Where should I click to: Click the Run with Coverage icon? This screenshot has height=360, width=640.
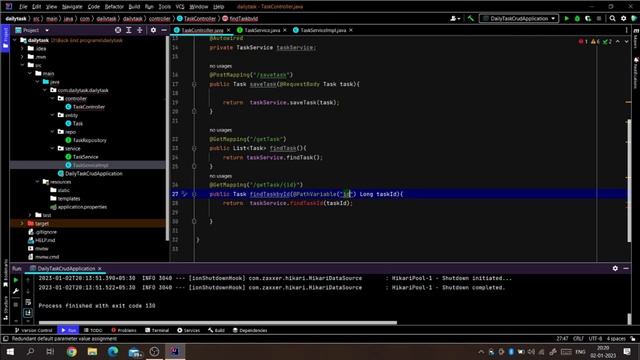pyautogui.click(x=588, y=18)
